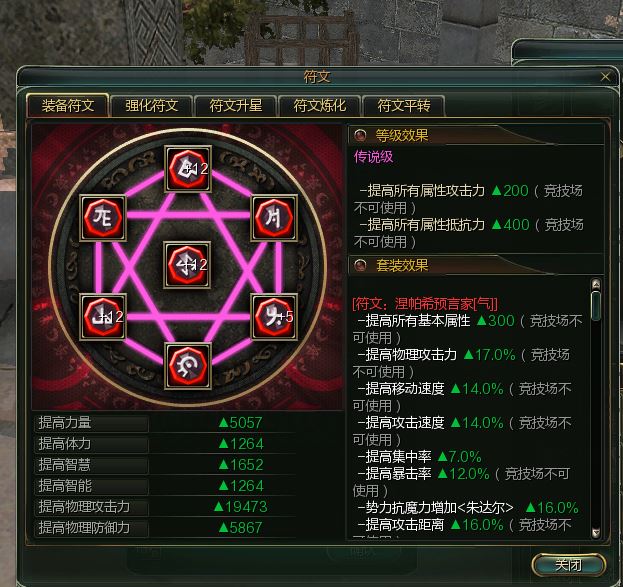
Task: Select the lower-left rune slot marked +12
Action: click(x=103, y=317)
